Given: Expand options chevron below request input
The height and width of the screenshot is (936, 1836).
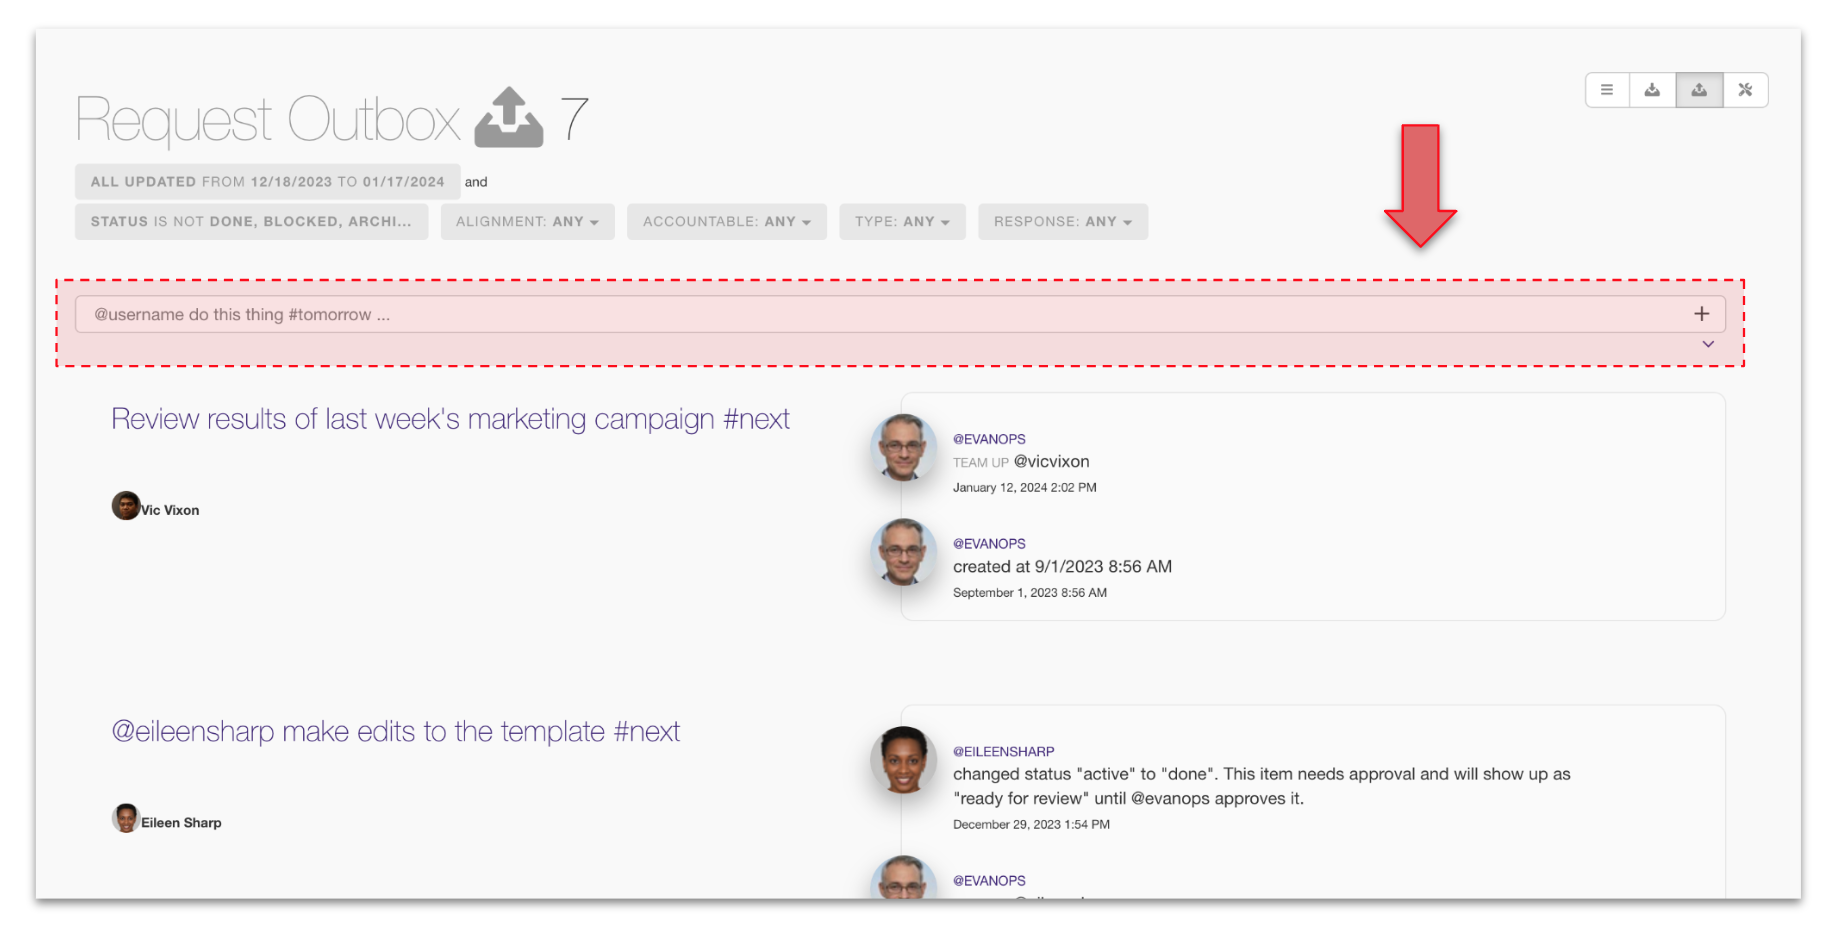Looking at the screenshot, I should click(x=1708, y=344).
